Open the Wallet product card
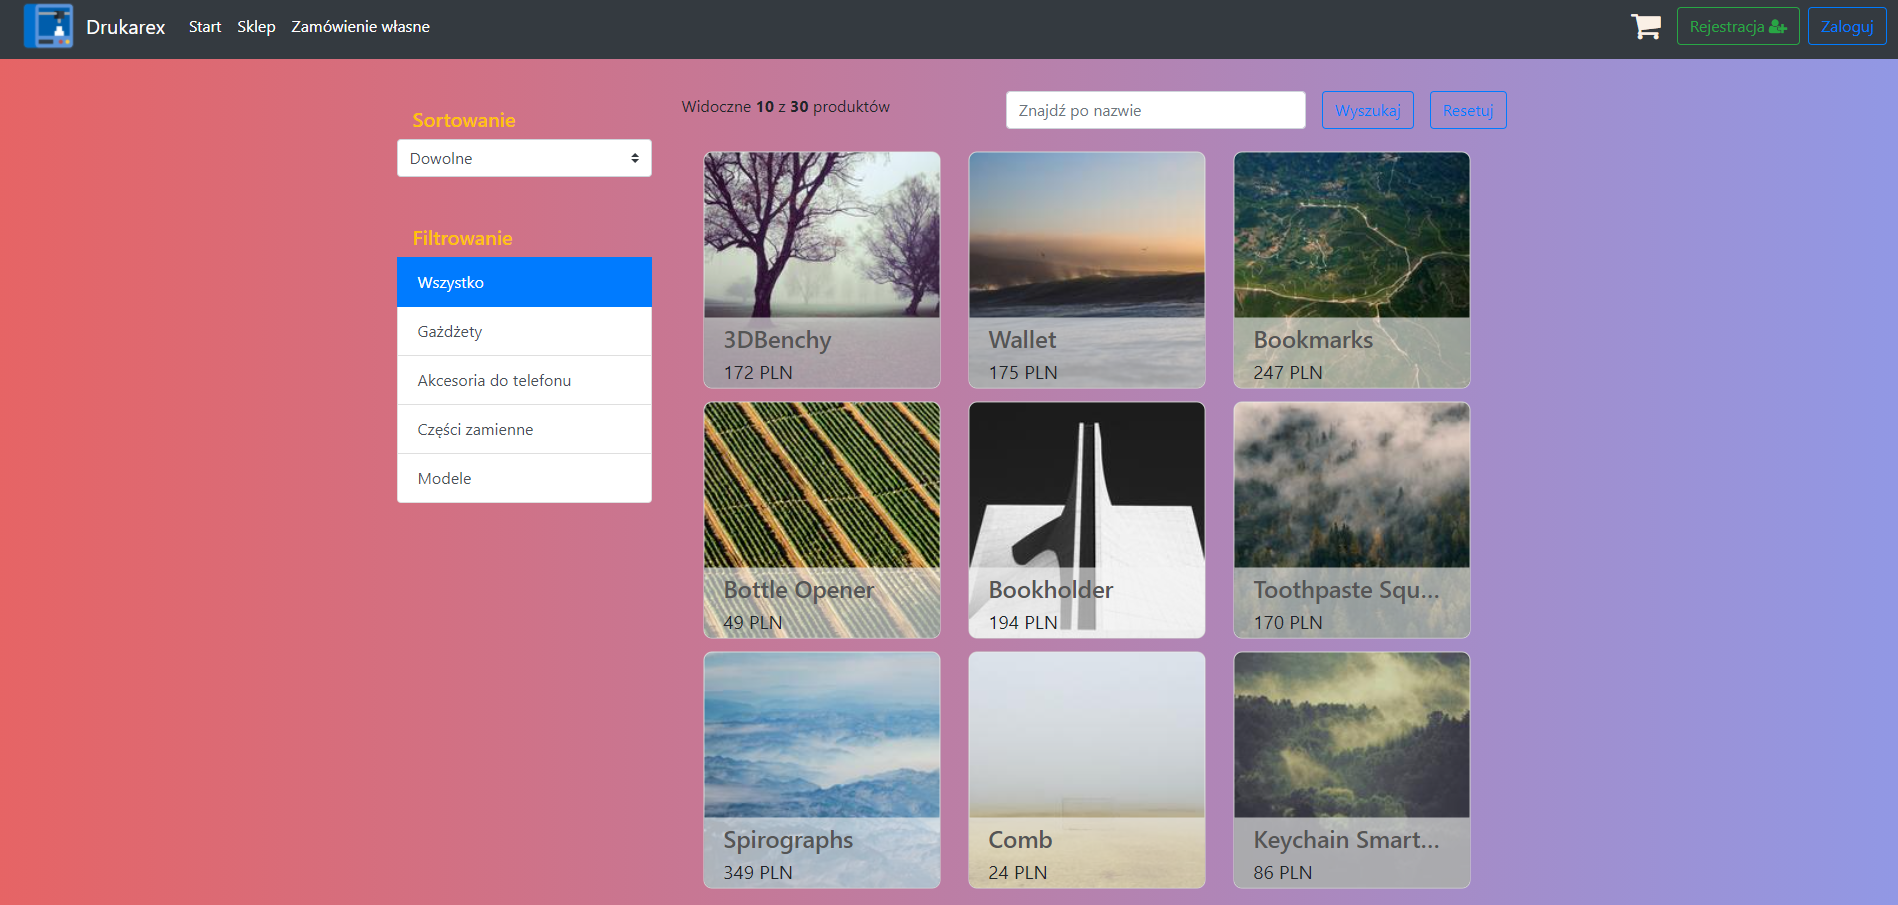The height and width of the screenshot is (905, 1898). (1086, 270)
